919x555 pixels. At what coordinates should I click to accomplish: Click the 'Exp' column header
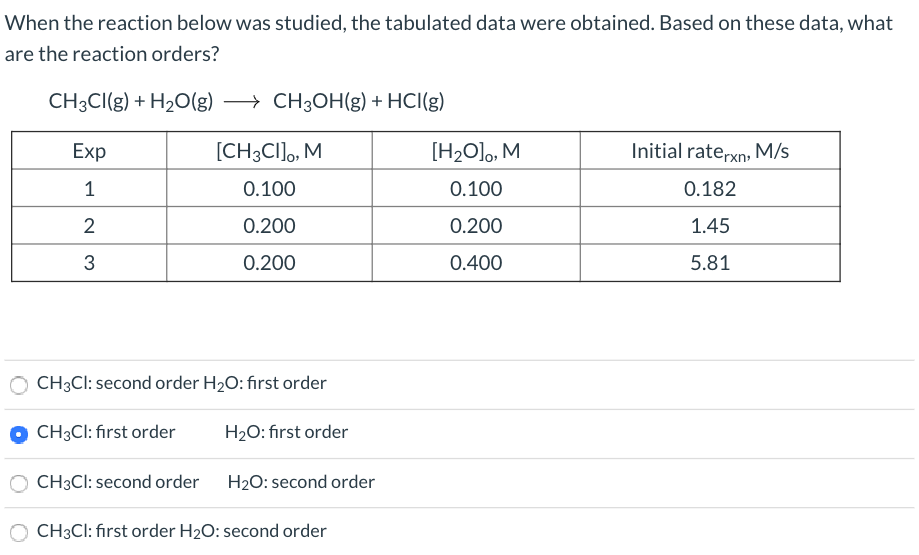click(x=89, y=151)
